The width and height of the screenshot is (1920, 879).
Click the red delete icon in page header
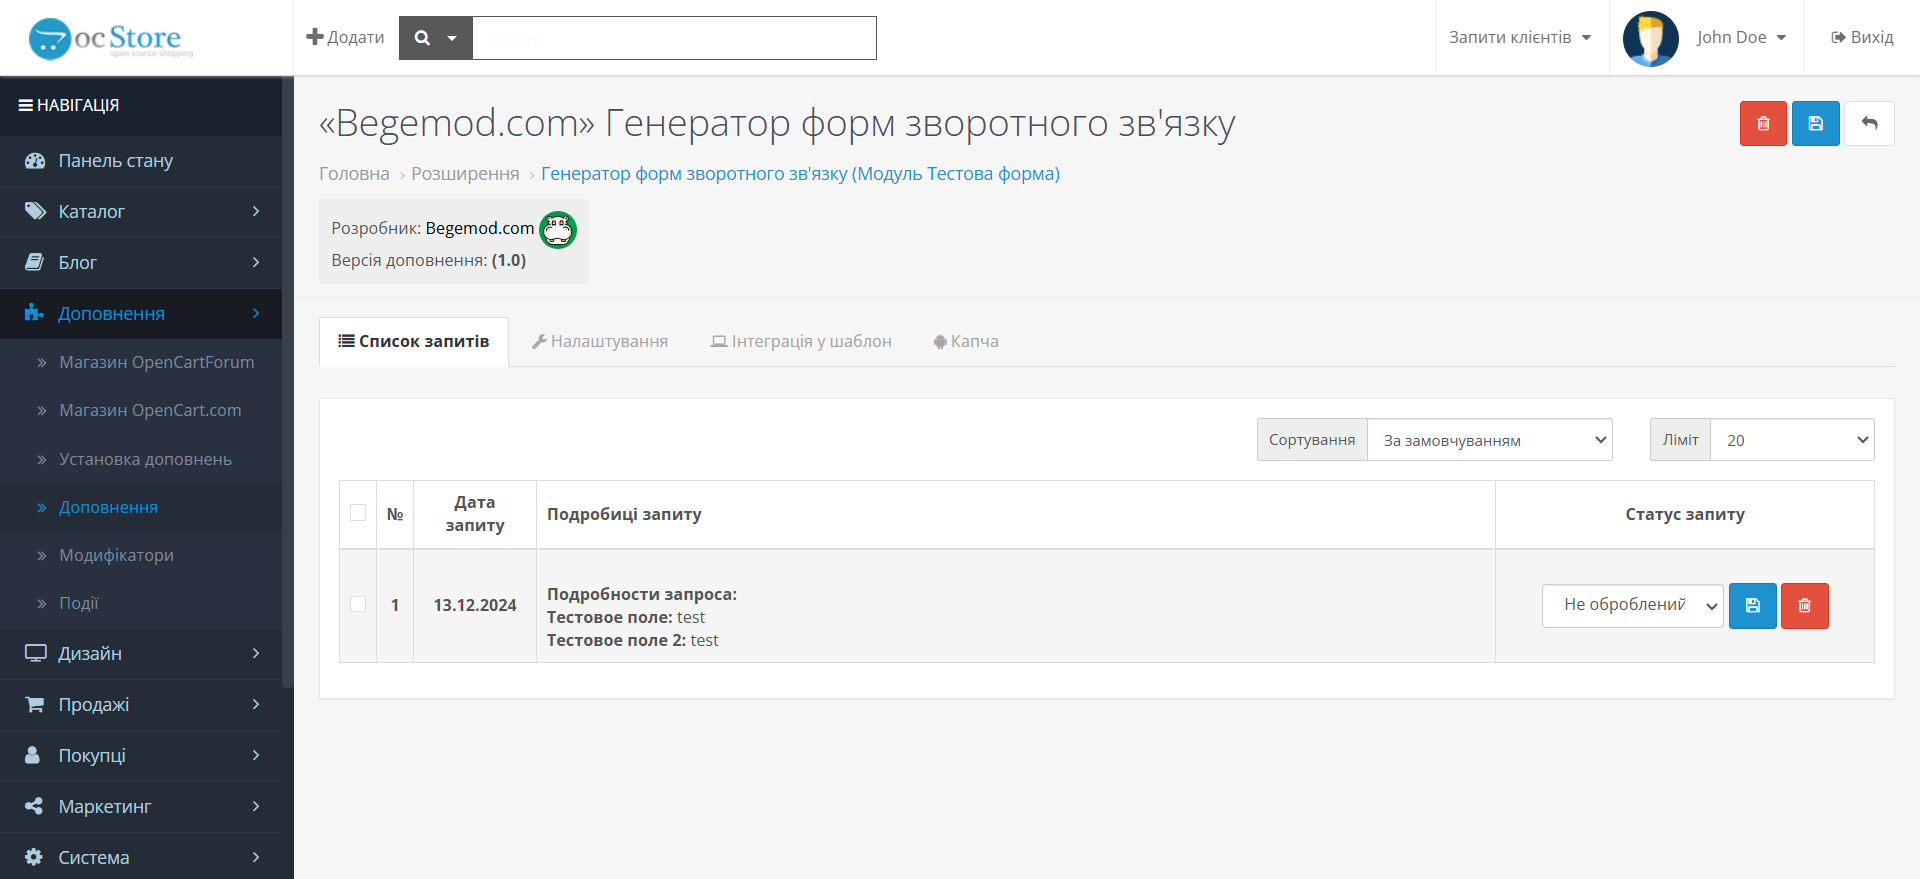(x=1763, y=124)
